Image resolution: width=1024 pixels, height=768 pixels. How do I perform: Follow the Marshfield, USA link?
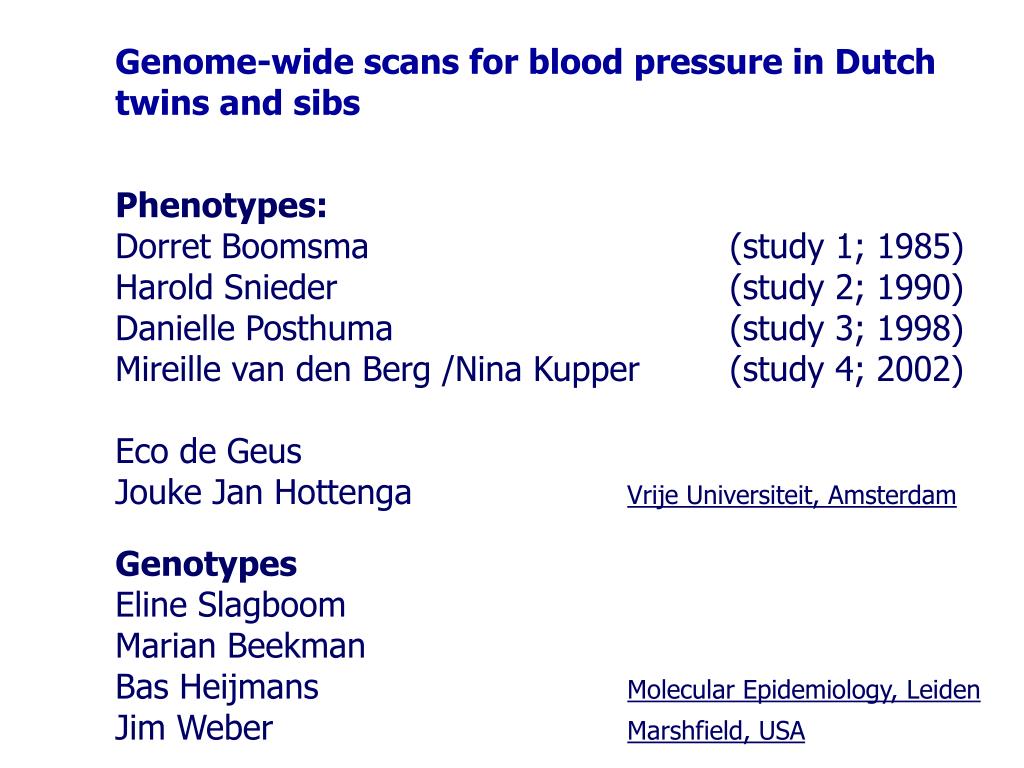pos(716,731)
